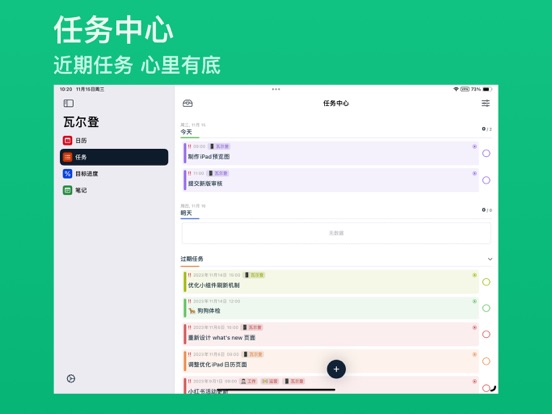
Task: Check off 优化小组件刷新机制 task
Action: point(486,282)
